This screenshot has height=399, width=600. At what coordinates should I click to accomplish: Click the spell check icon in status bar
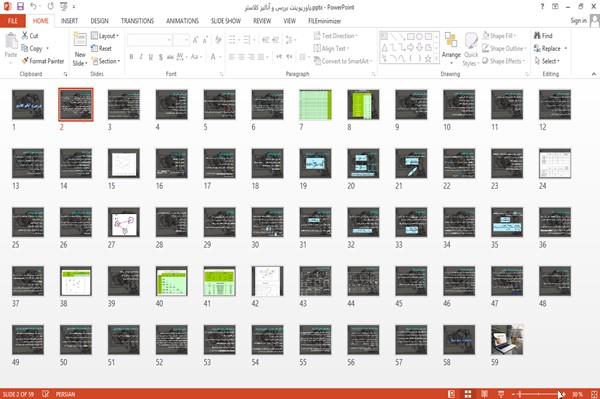click(45, 394)
